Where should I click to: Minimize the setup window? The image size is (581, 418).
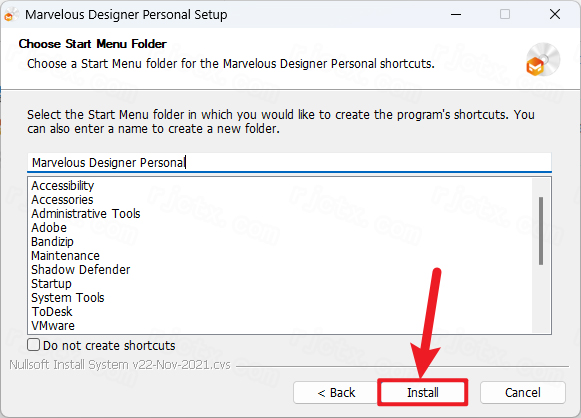456,14
